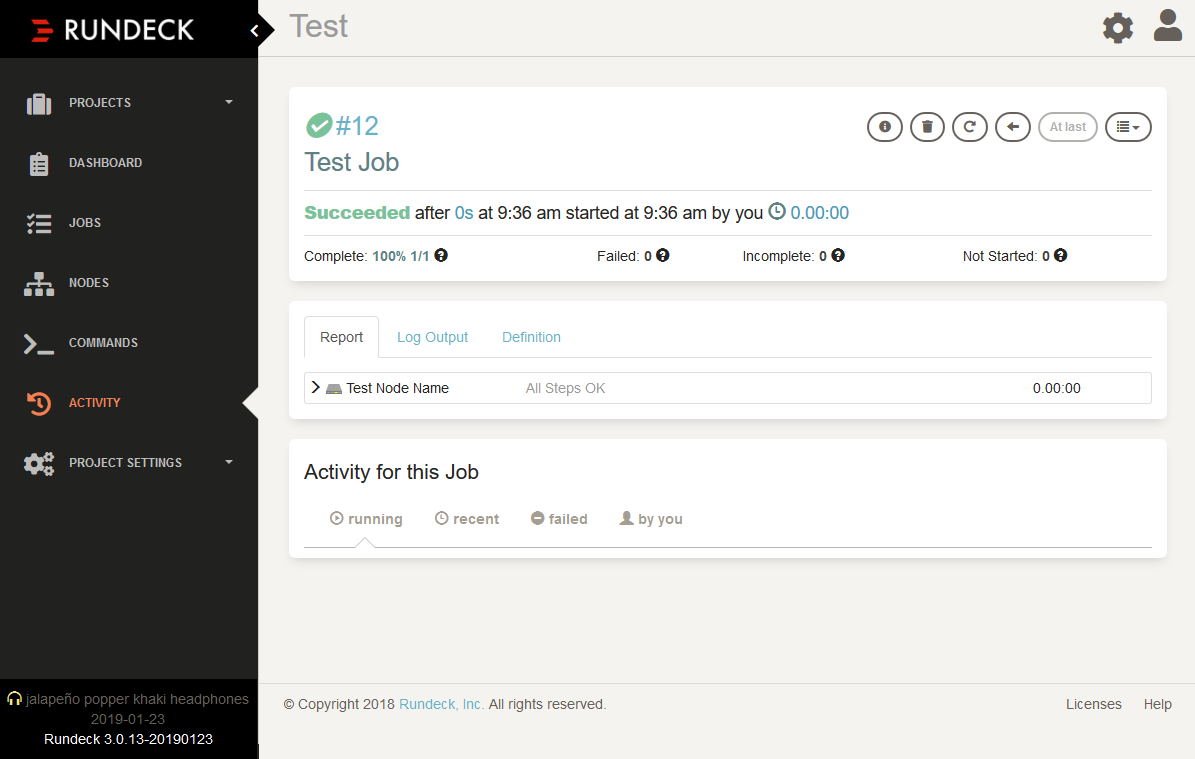
Task: Click the run-again circular arrow icon
Action: point(969,126)
